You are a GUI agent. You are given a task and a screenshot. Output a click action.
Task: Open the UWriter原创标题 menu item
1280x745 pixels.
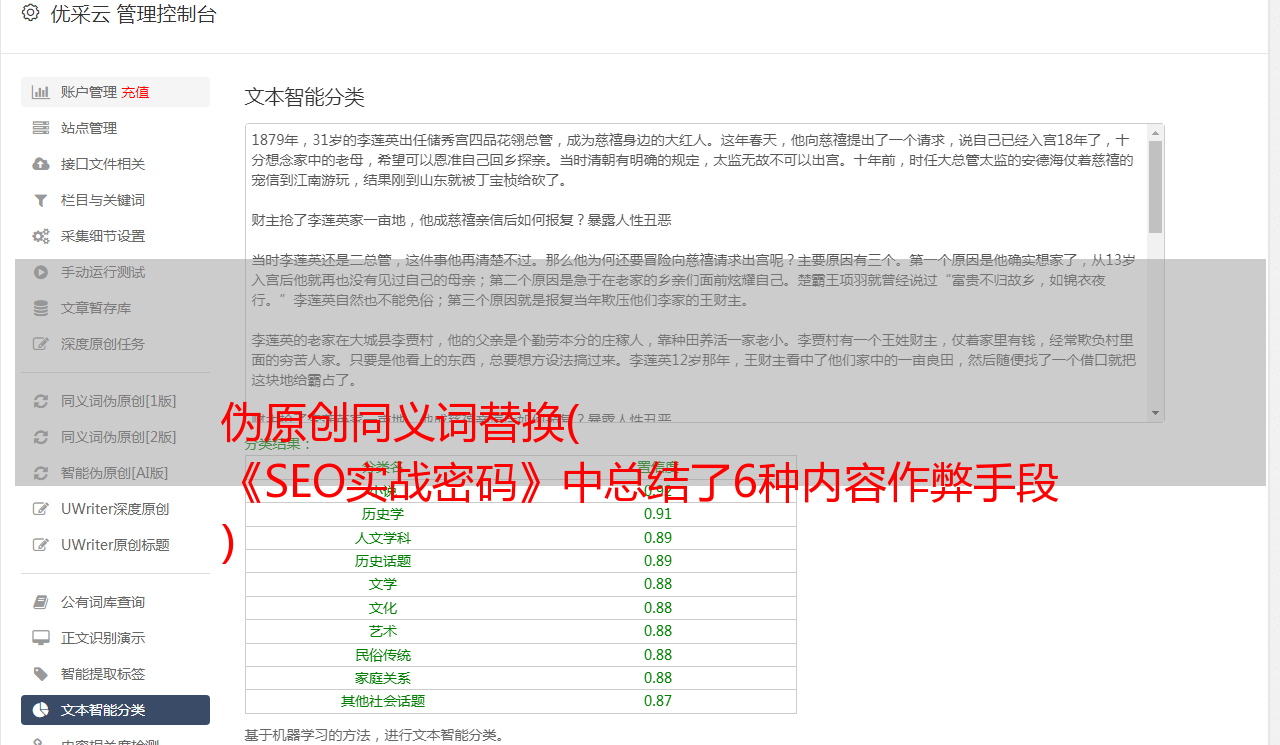tap(115, 545)
